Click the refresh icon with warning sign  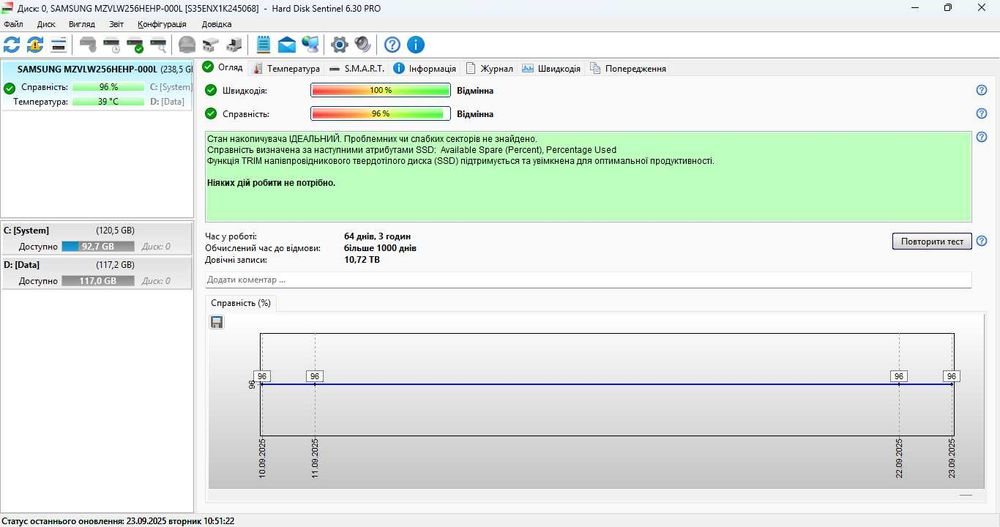coord(35,45)
